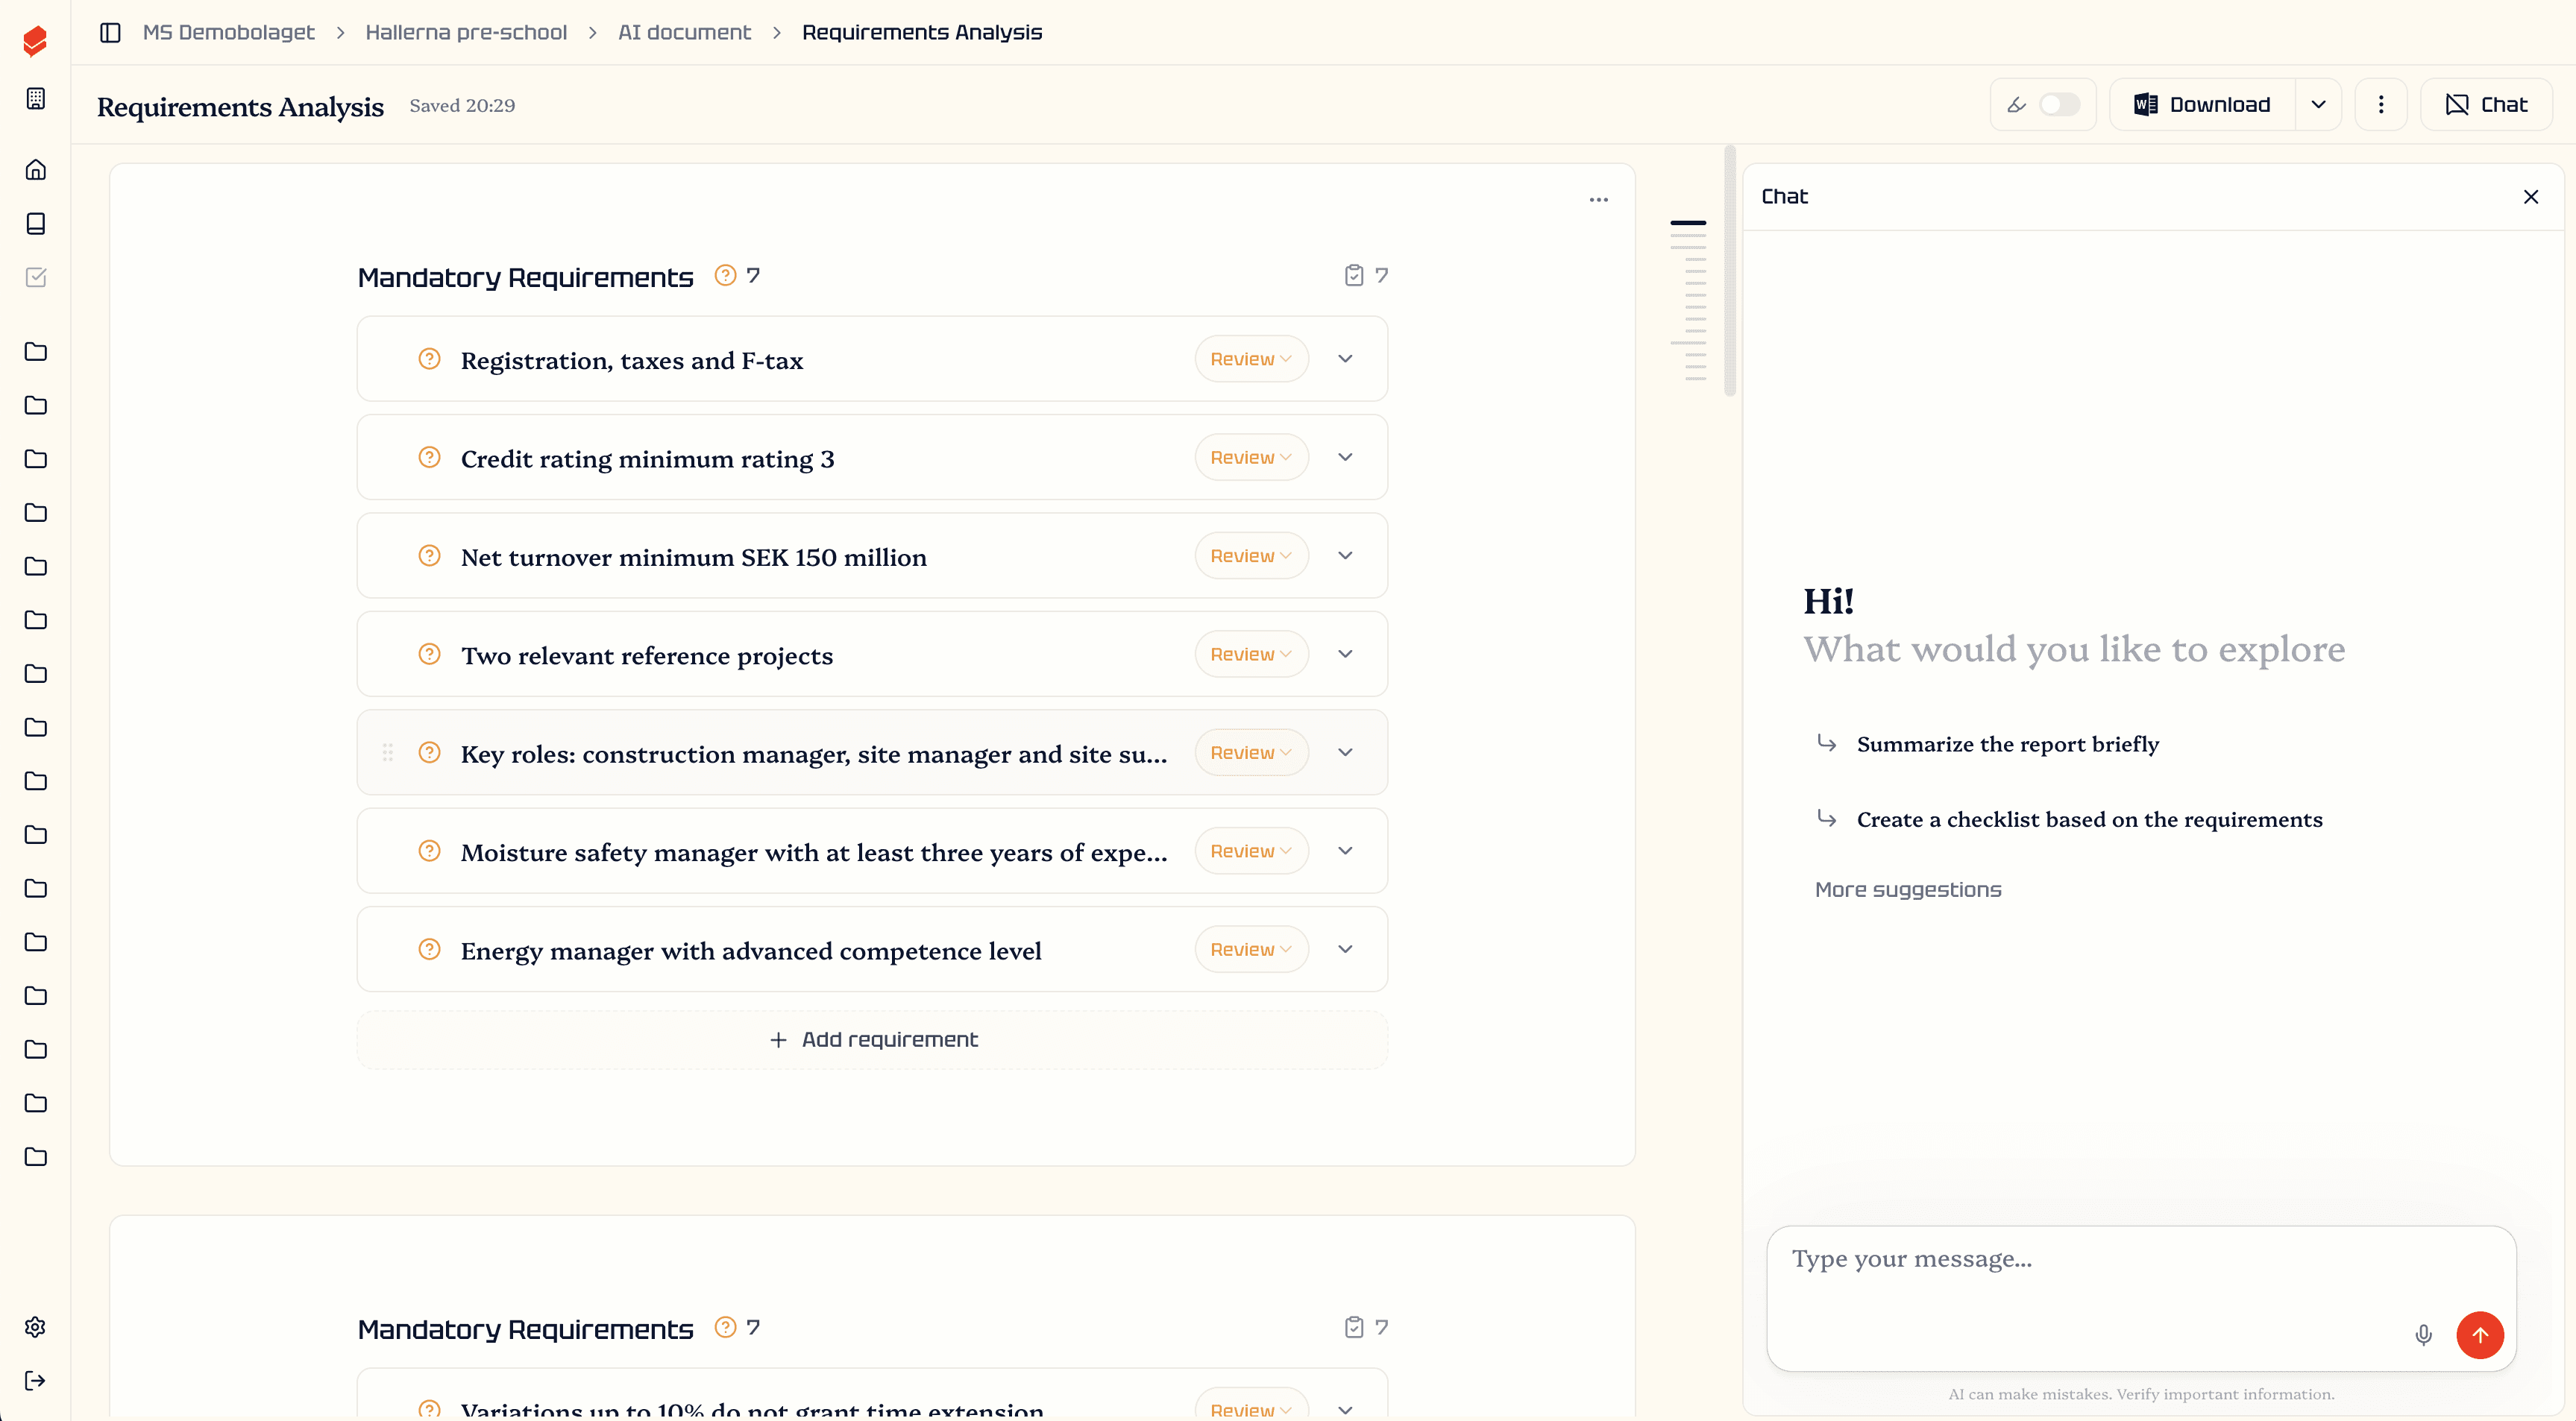The height and width of the screenshot is (1421, 2576).
Task: Click status icon for Registration, taxes and F-tax
Action: tap(429, 359)
